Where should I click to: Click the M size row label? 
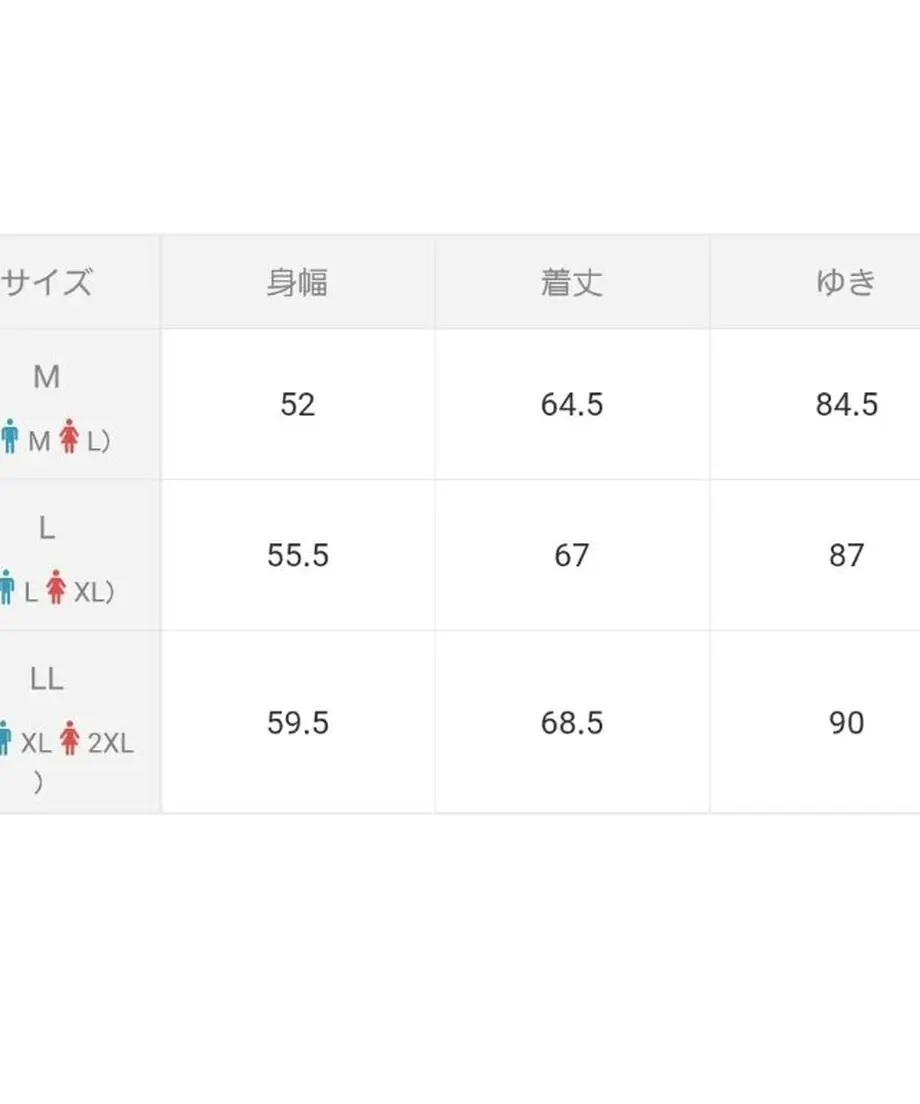pos(46,377)
